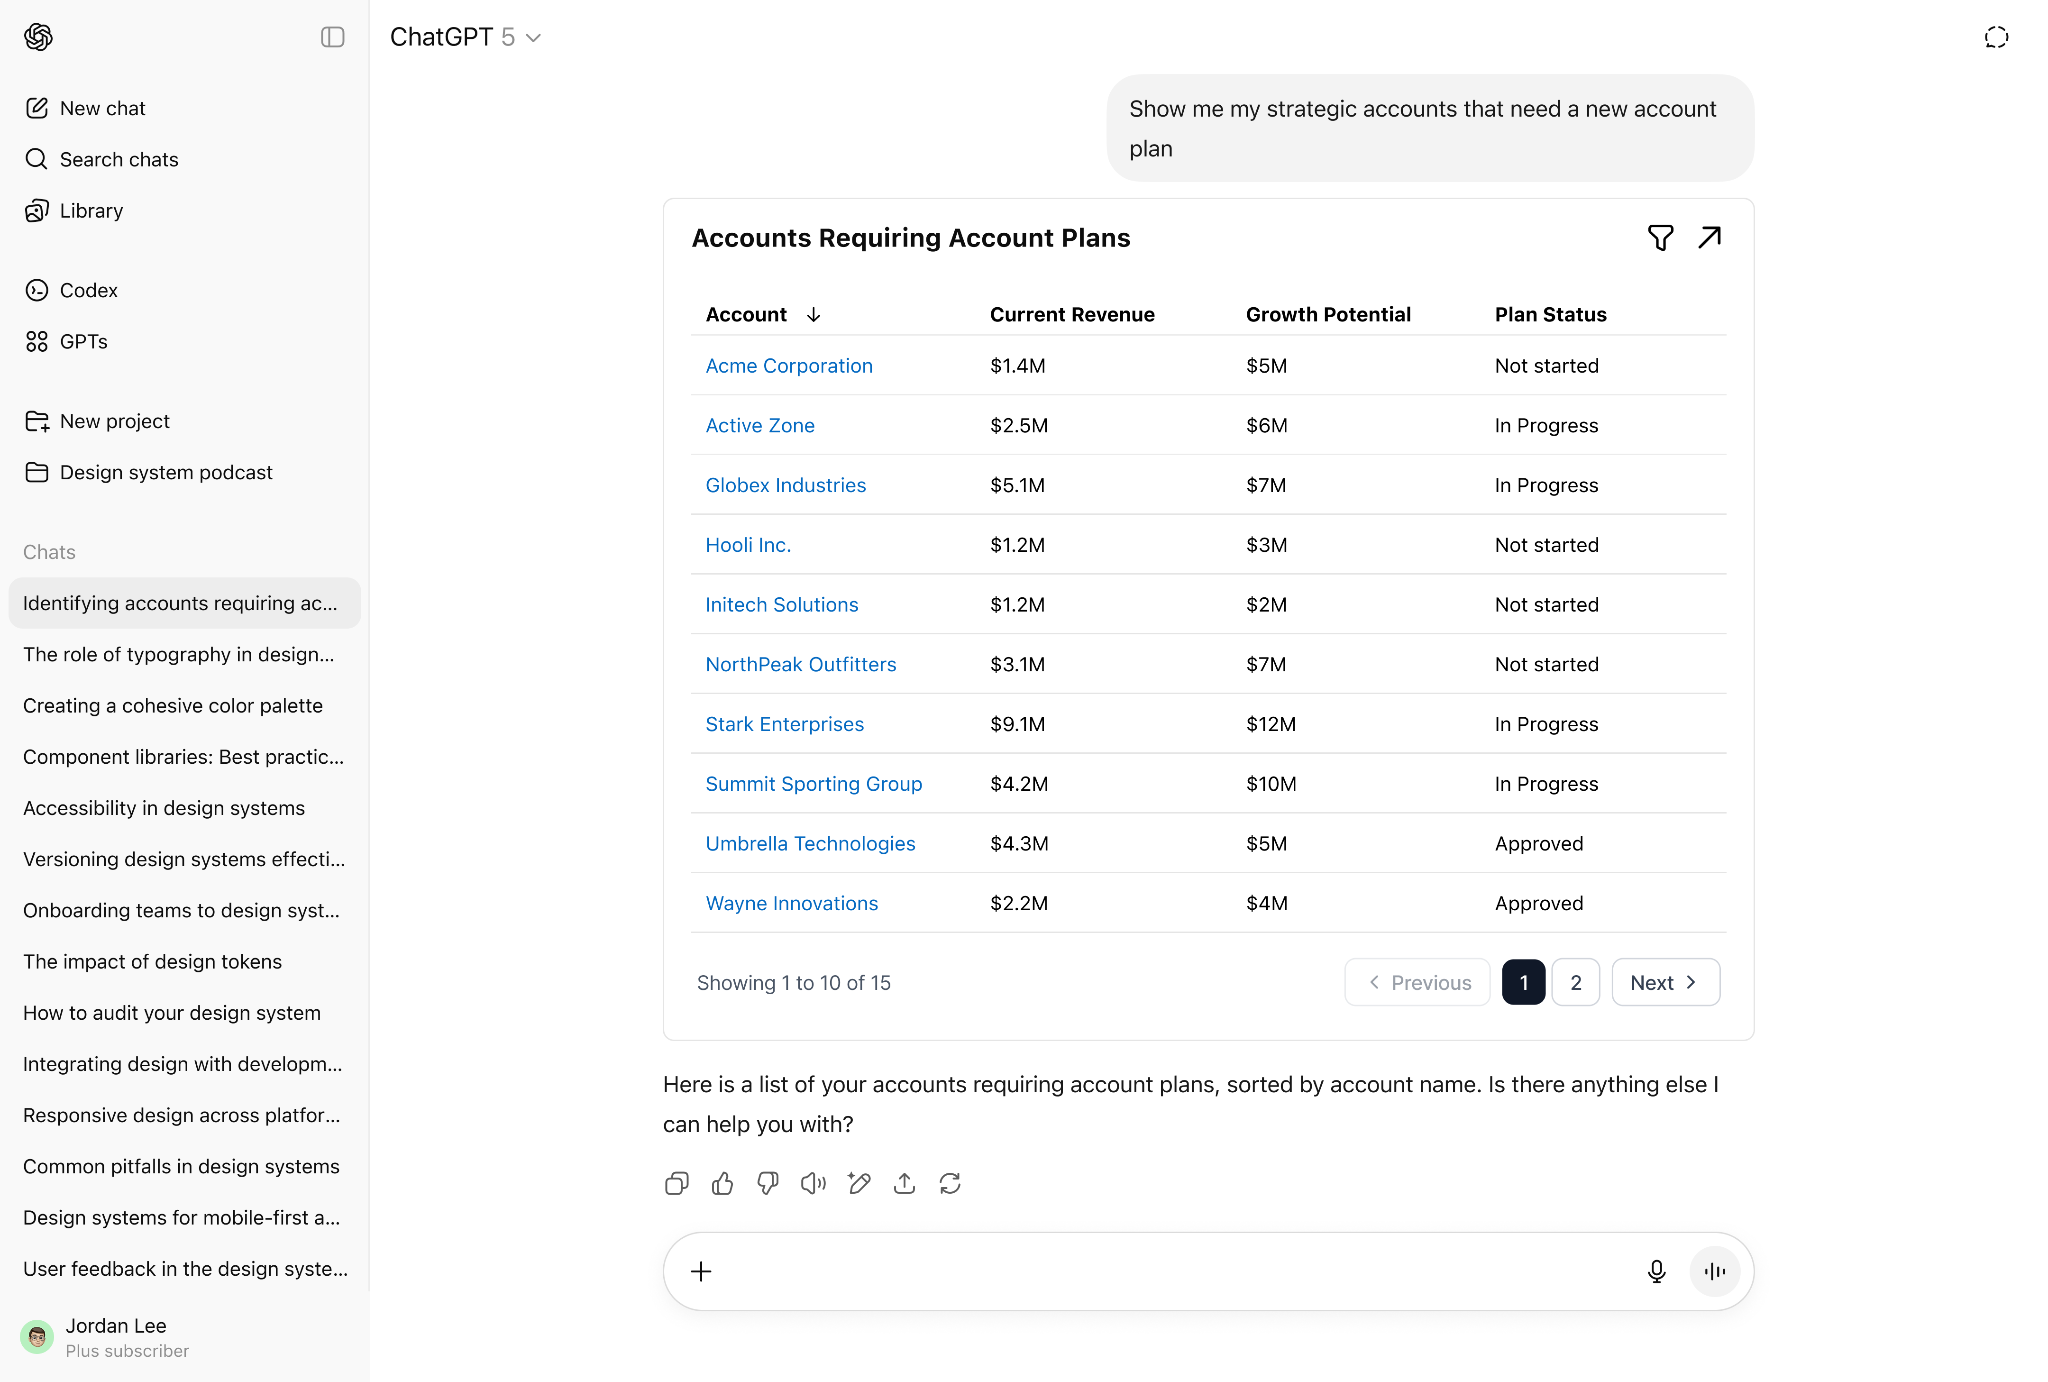Open the Wayne Innovations account link
The image size is (2048, 1382).
(792, 903)
